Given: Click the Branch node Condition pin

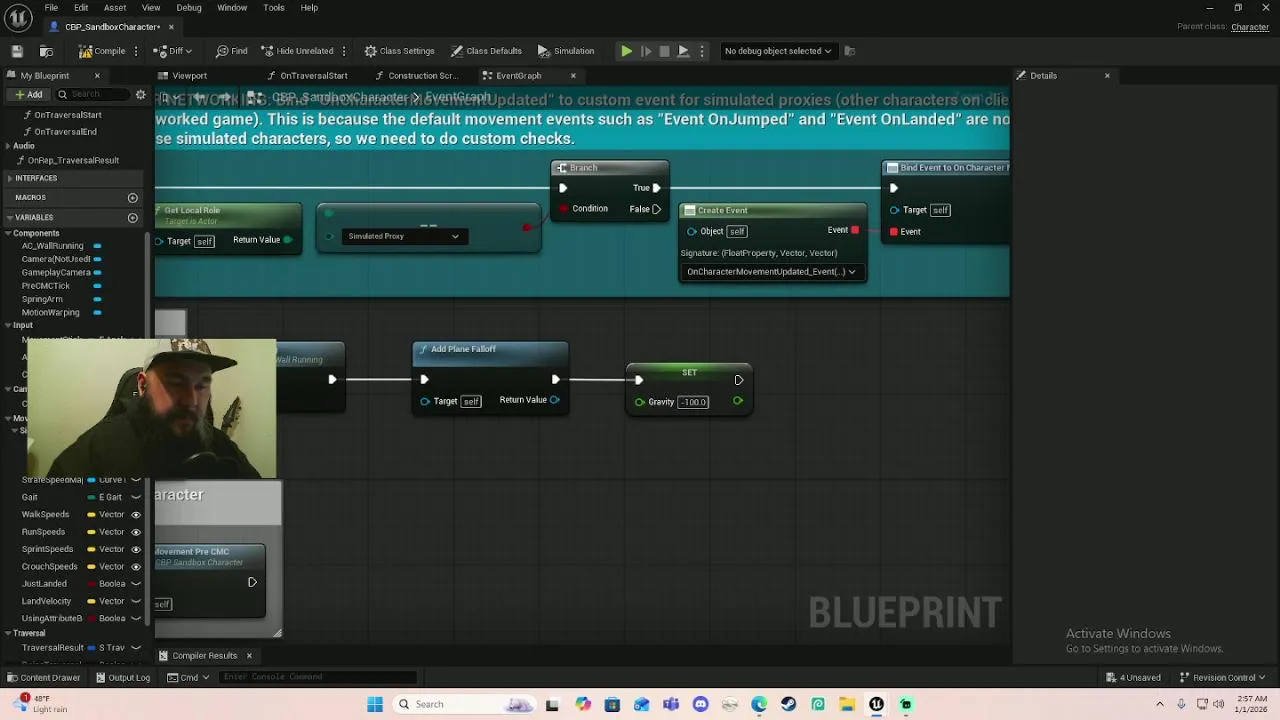Looking at the screenshot, I should (x=563, y=209).
